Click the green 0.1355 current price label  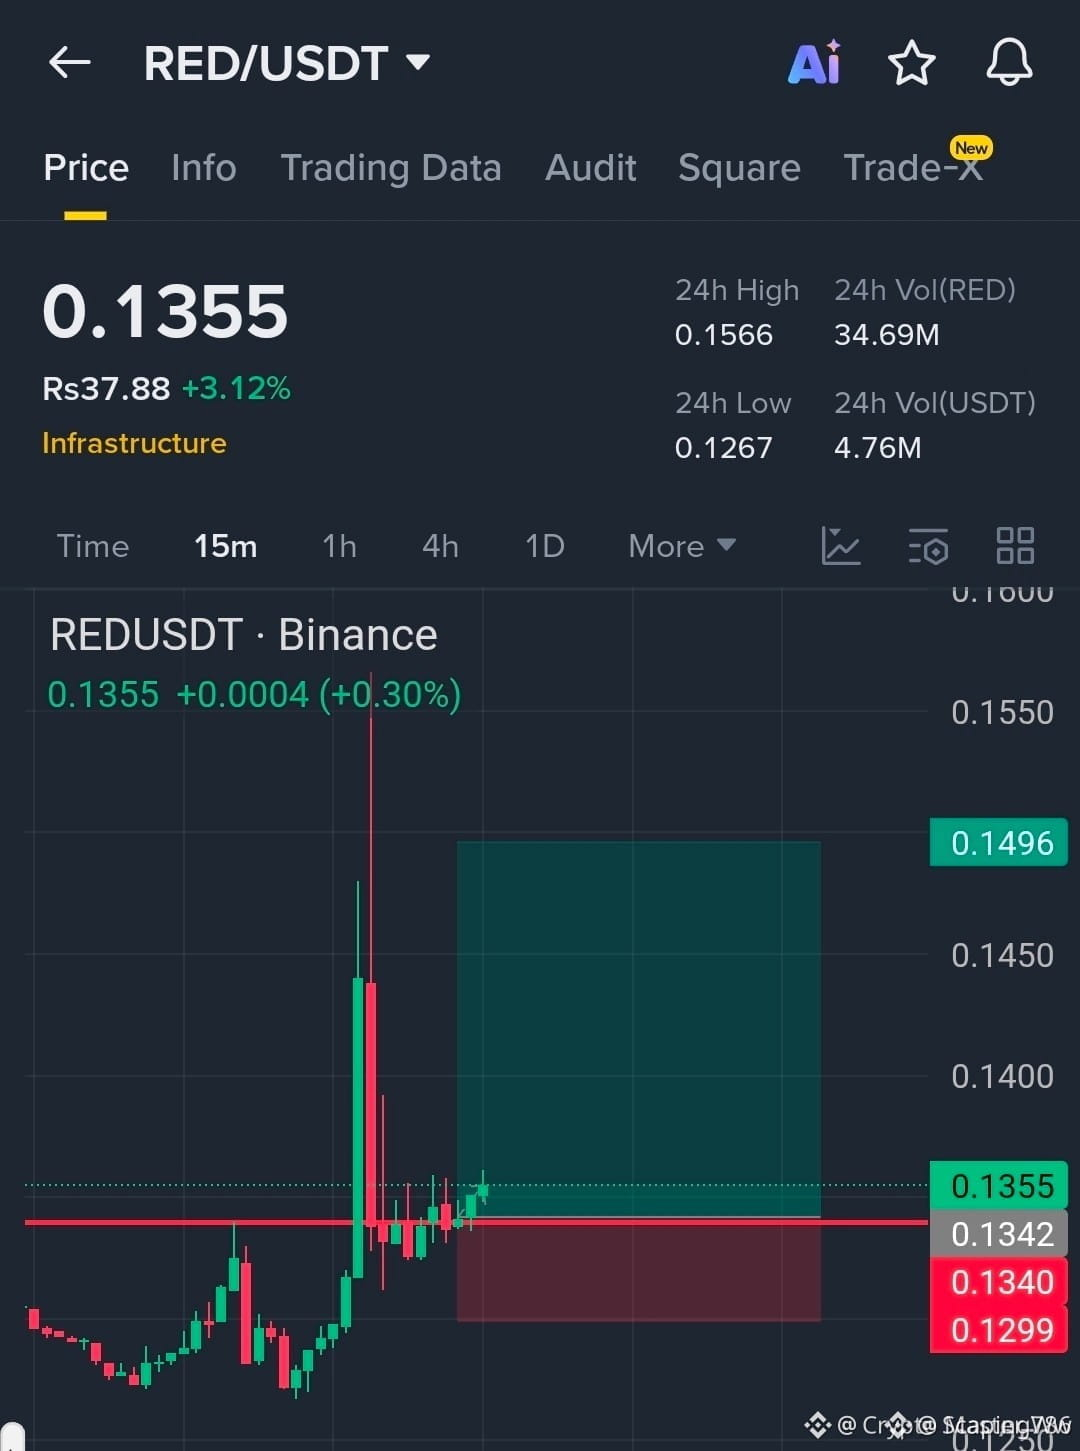click(x=999, y=1186)
